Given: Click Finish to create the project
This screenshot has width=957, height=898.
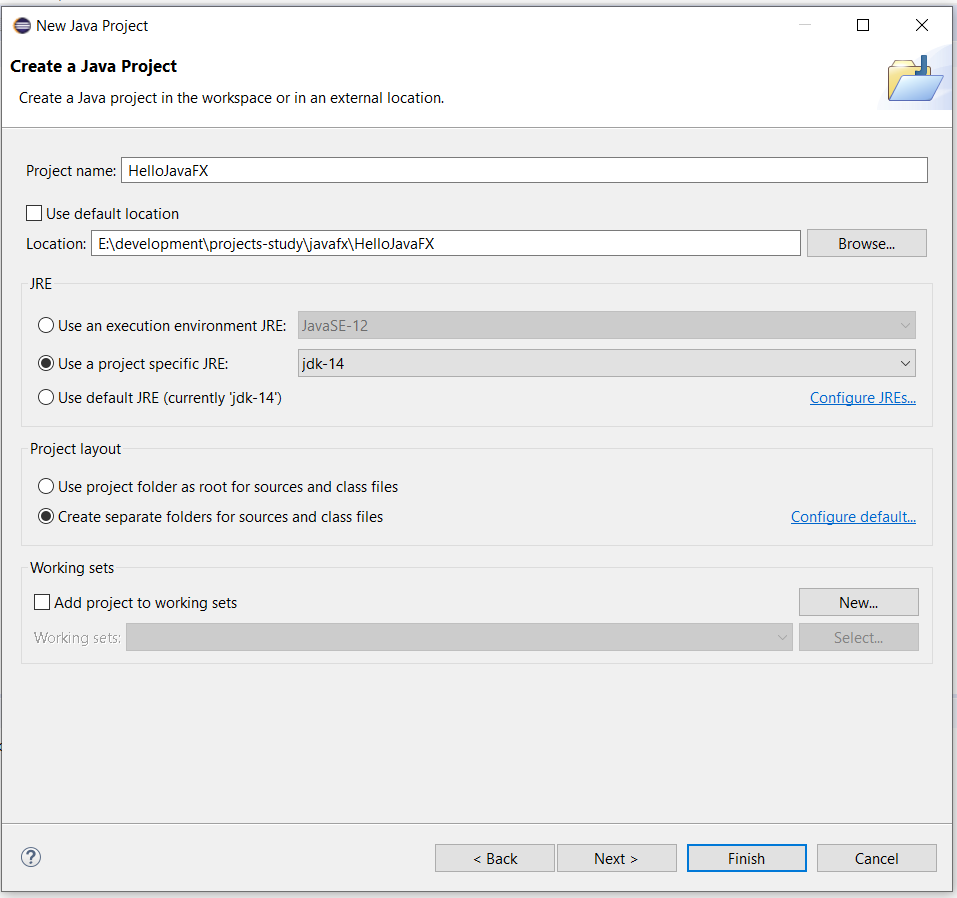Looking at the screenshot, I should pos(746,858).
